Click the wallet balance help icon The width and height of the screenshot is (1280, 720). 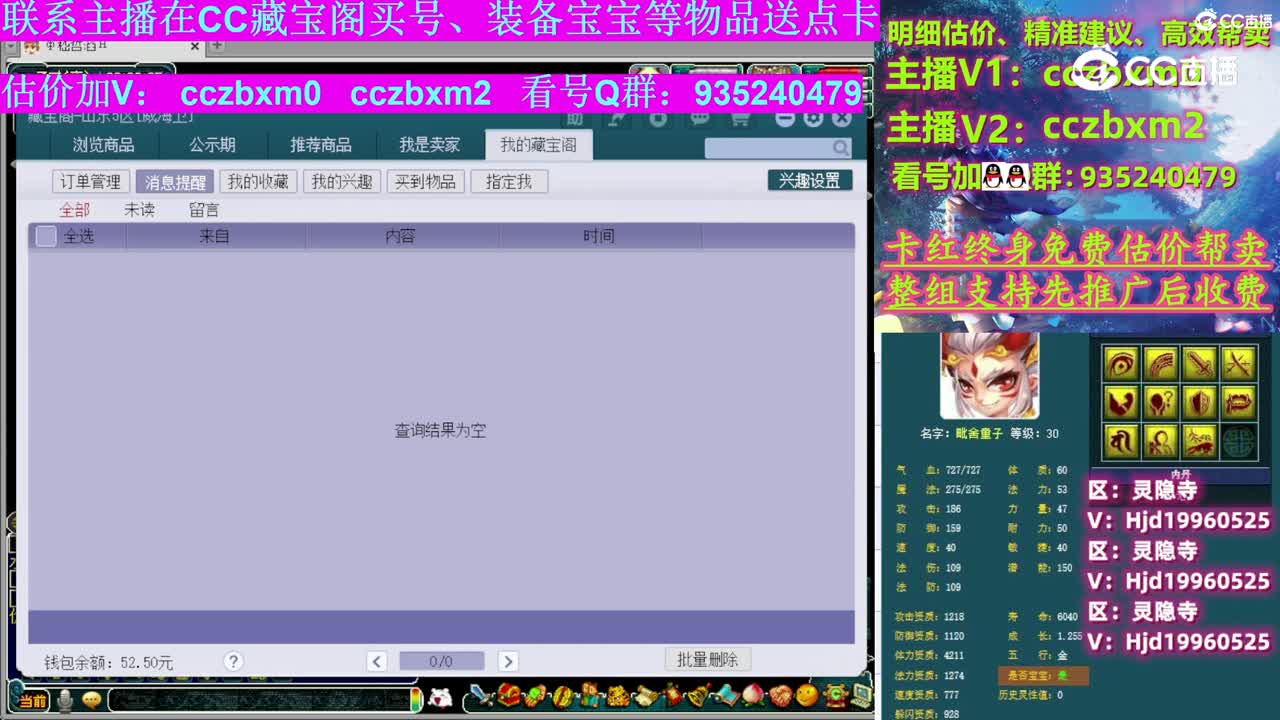(233, 661)
